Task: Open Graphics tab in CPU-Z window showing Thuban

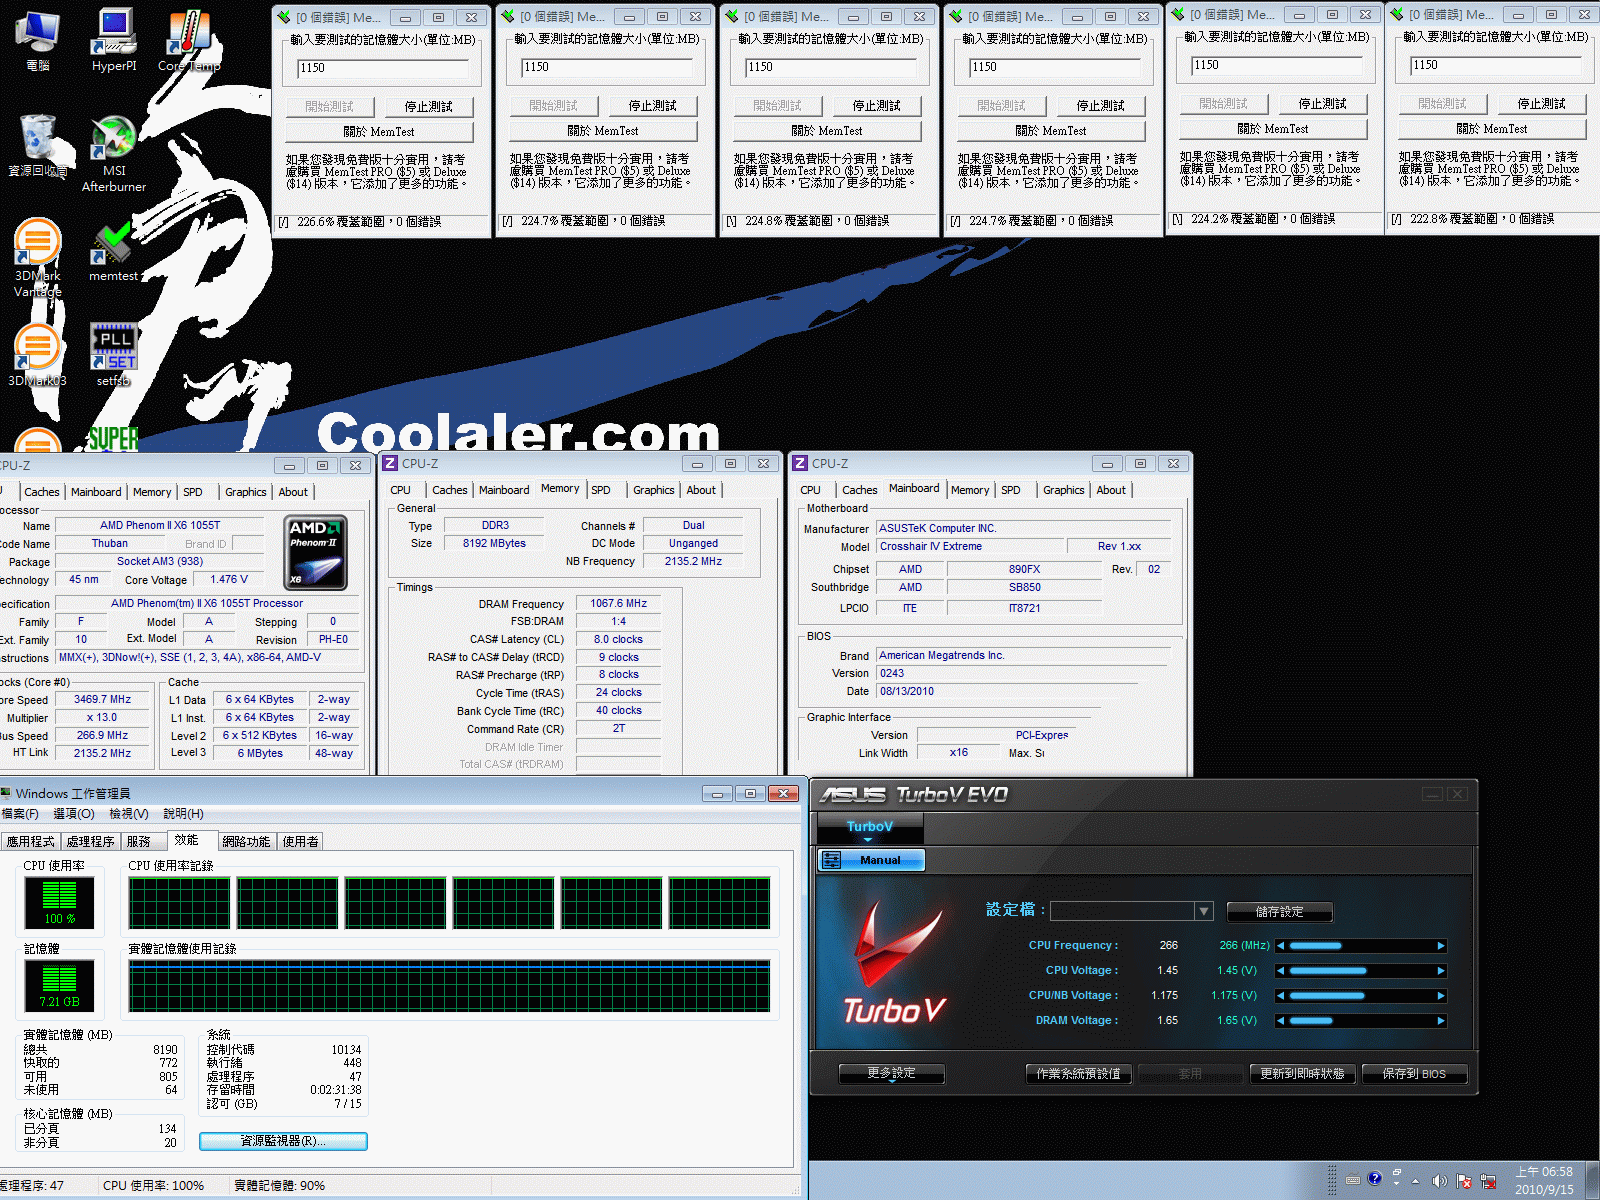Action: 246,492
